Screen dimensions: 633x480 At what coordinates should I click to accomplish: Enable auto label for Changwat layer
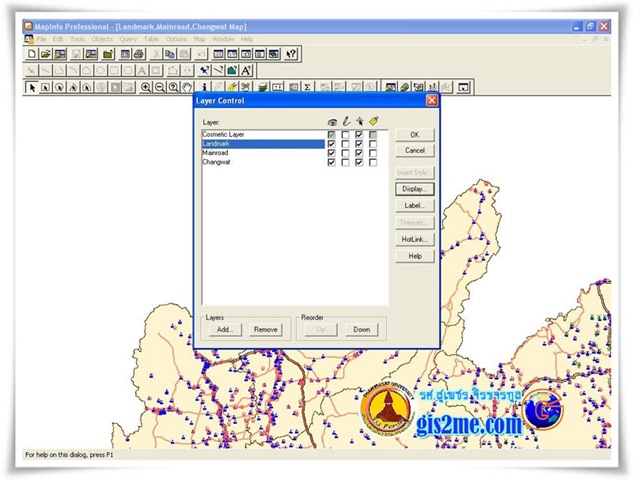[x=373, y=162]
